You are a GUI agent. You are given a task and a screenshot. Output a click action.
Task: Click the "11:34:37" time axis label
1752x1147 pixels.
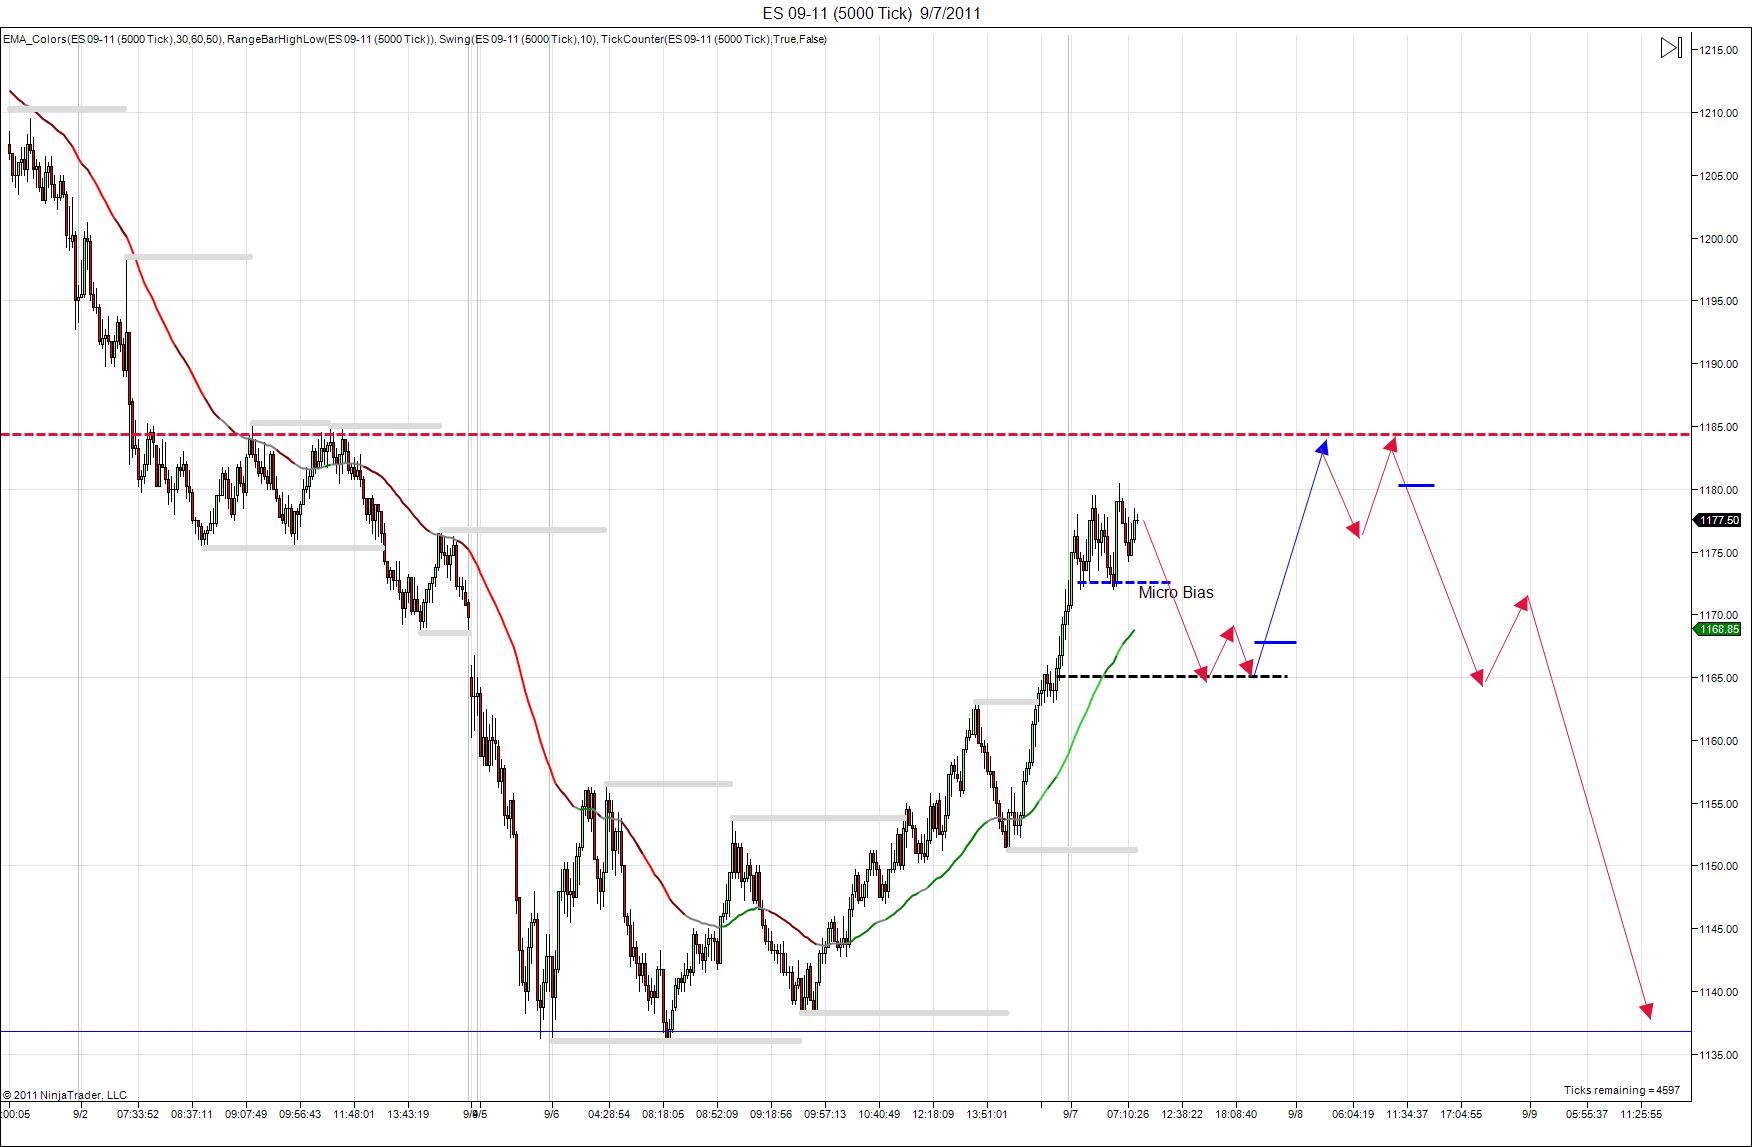1407,1114
